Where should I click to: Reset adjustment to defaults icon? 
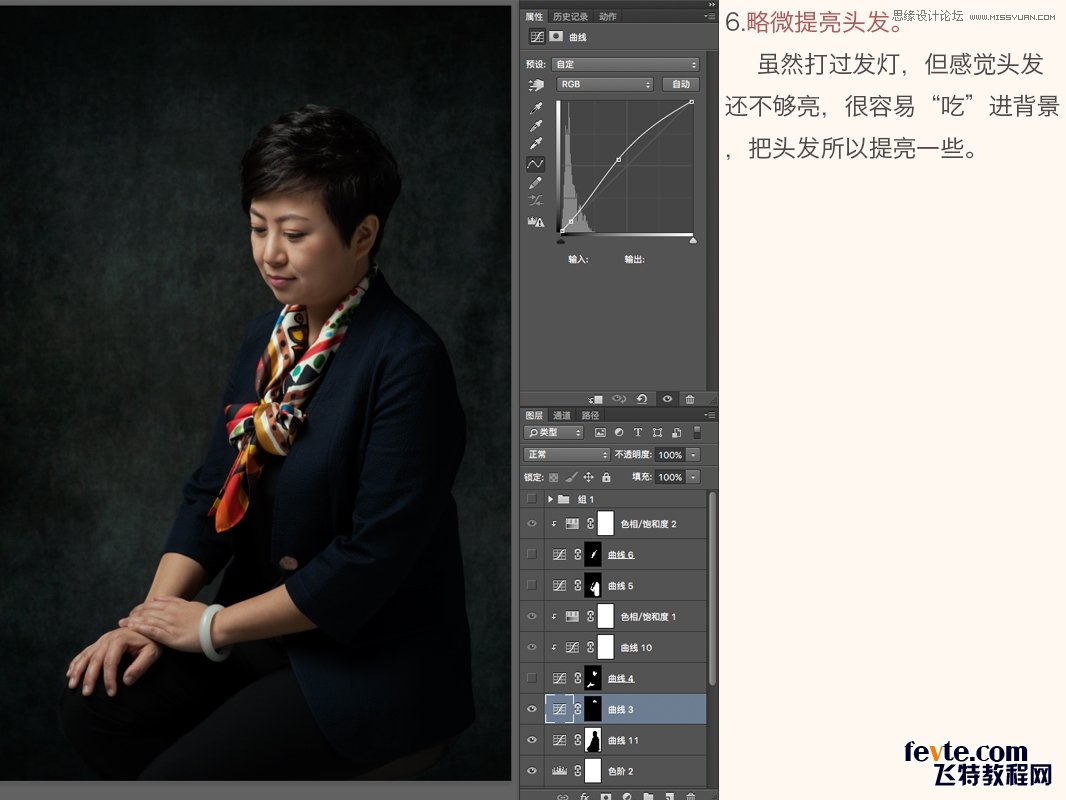click(642, 399)
